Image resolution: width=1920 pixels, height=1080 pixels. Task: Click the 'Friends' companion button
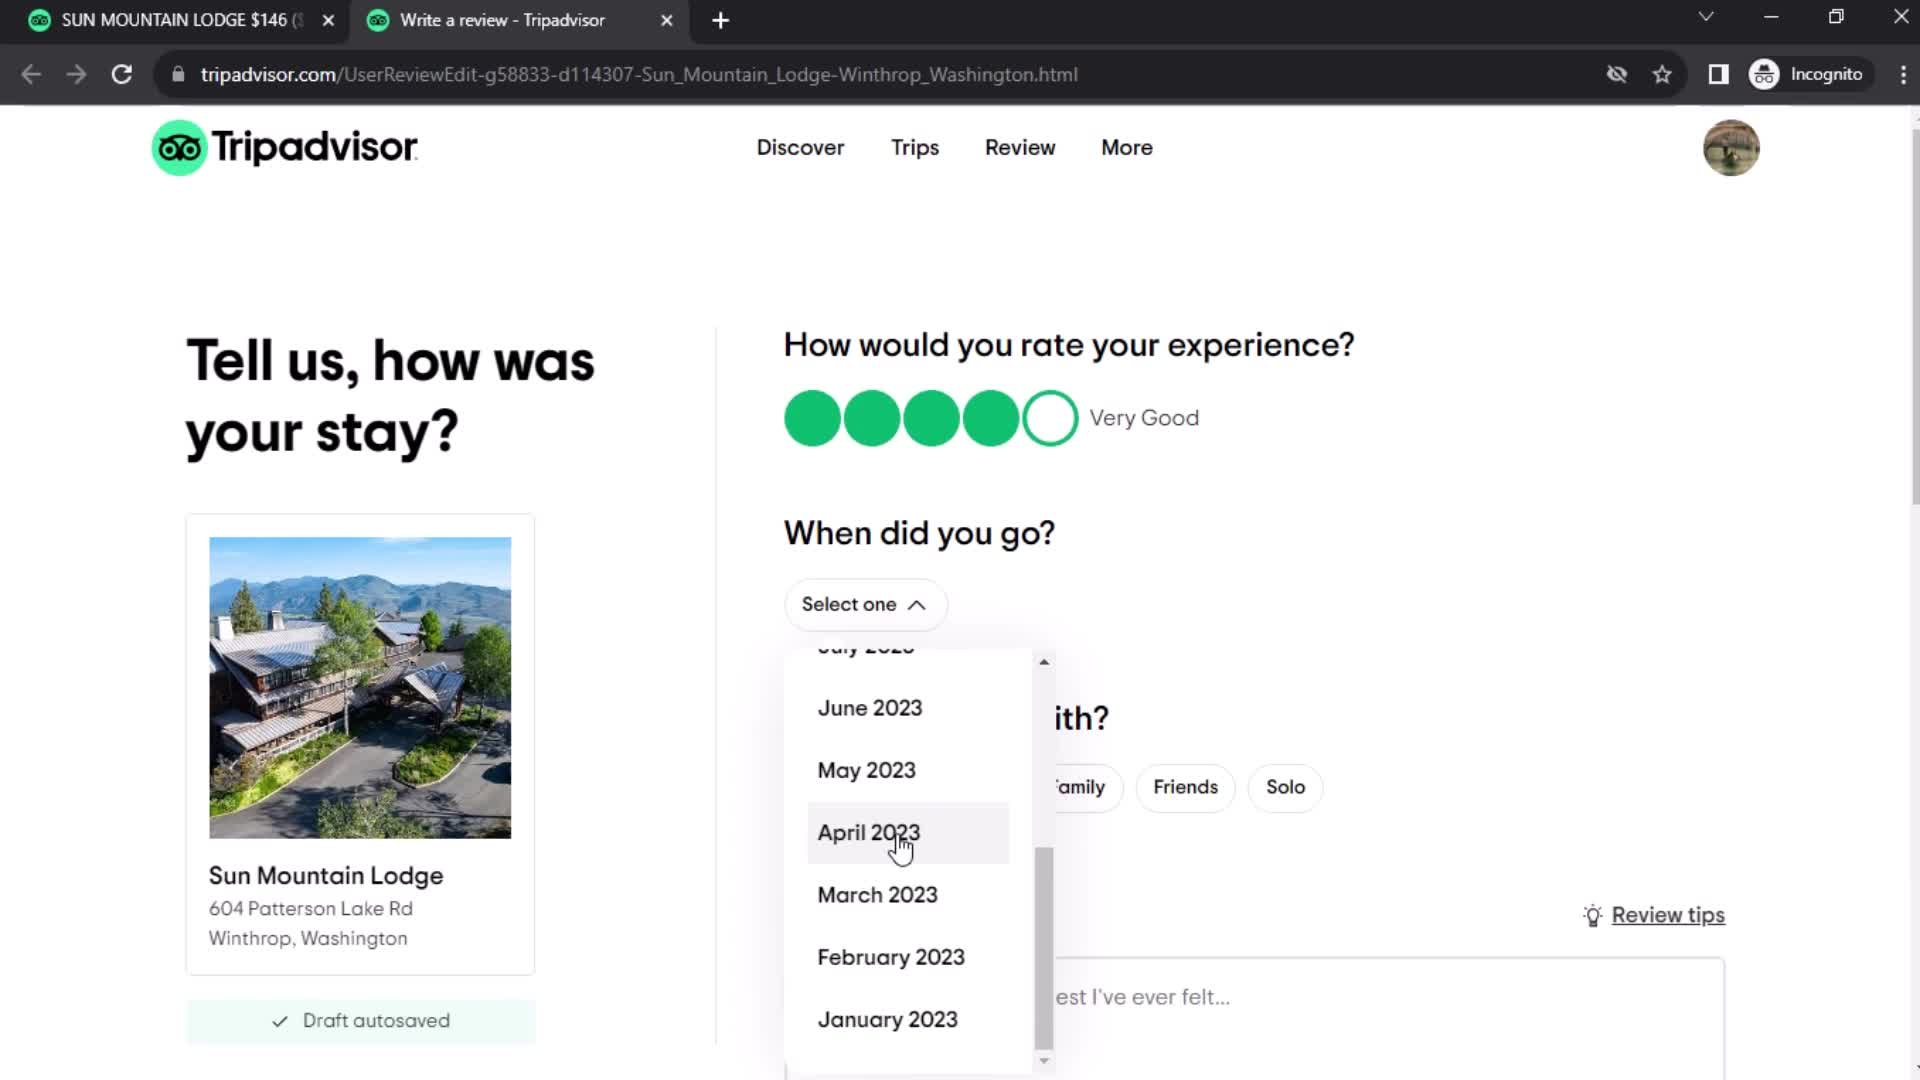pos(1184,786)
